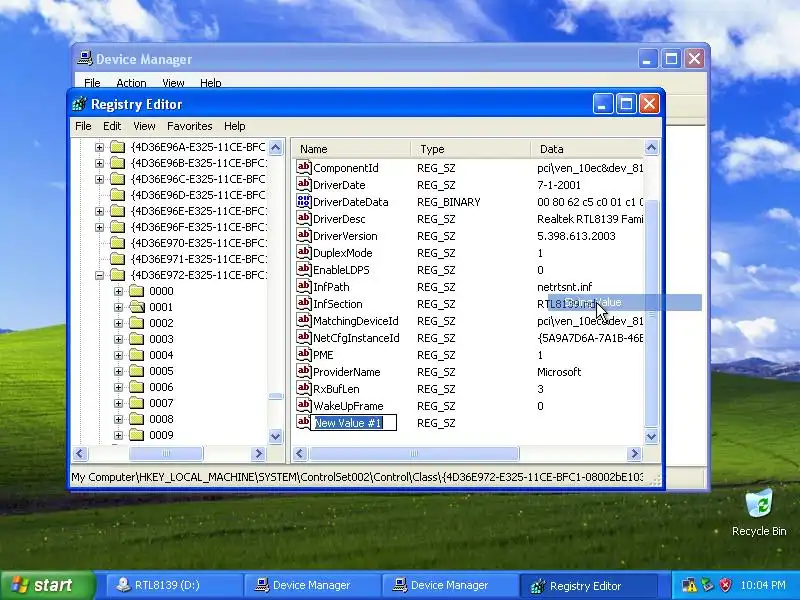Click the InfPath string value icon
This screenshot has width=800, height=600.
pyautogui.click(x=304, y=286)
